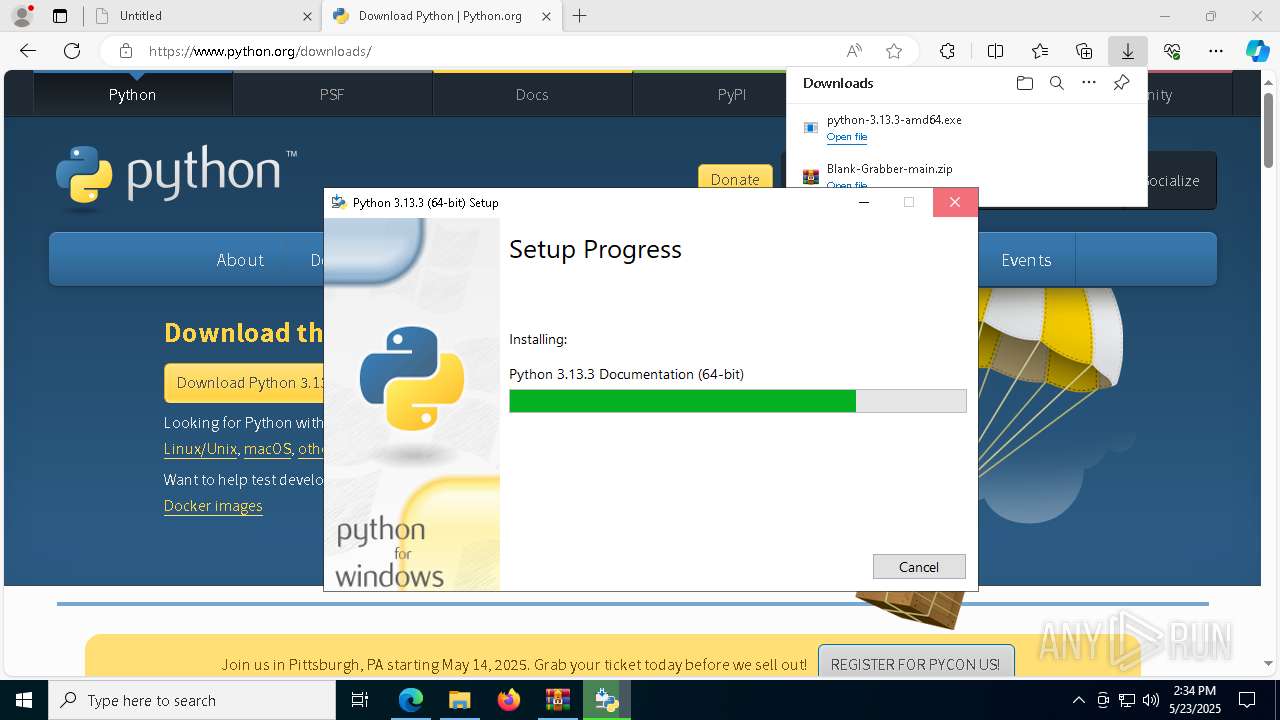Viewport: 1280px width, 720px height.
Task: Open Browser essentials heart icon
Action: tap(1172, 51)
